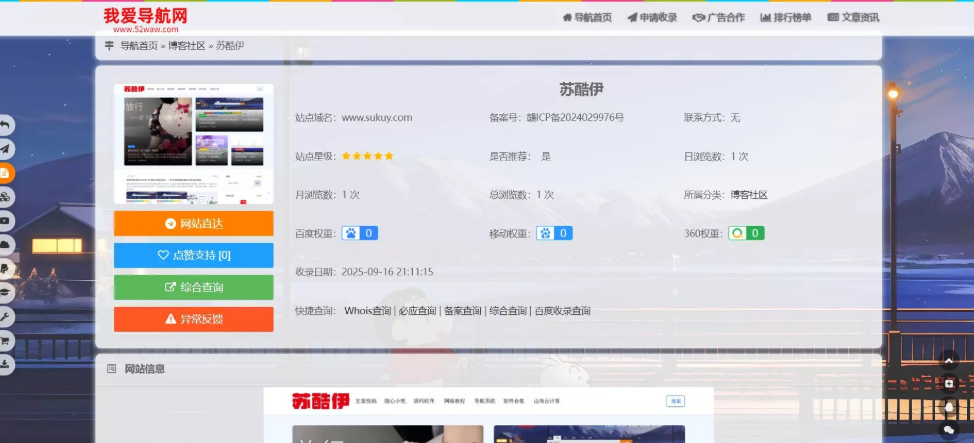Screen dimensions: 974x443
Task: Click the breadcrumb pin icon before 导航首页
Action: coord(109,45)
